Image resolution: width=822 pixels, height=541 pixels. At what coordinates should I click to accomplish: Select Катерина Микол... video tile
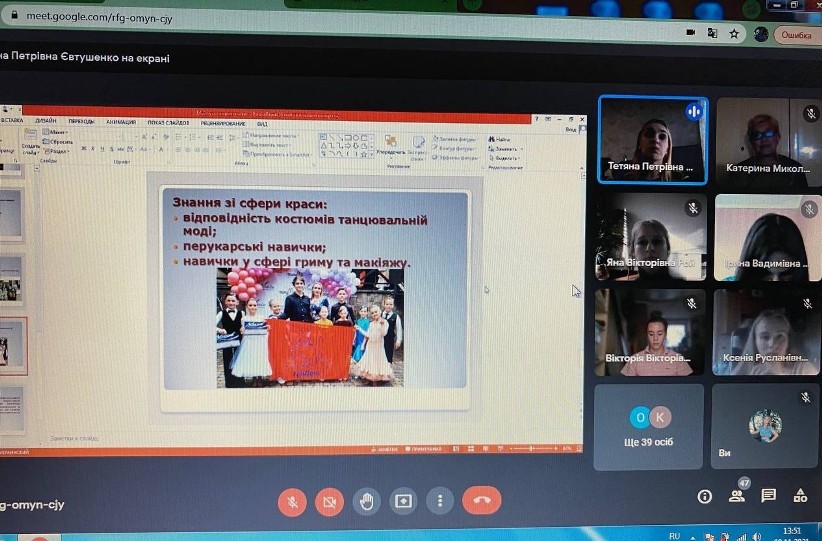click(x=769, y=142)
